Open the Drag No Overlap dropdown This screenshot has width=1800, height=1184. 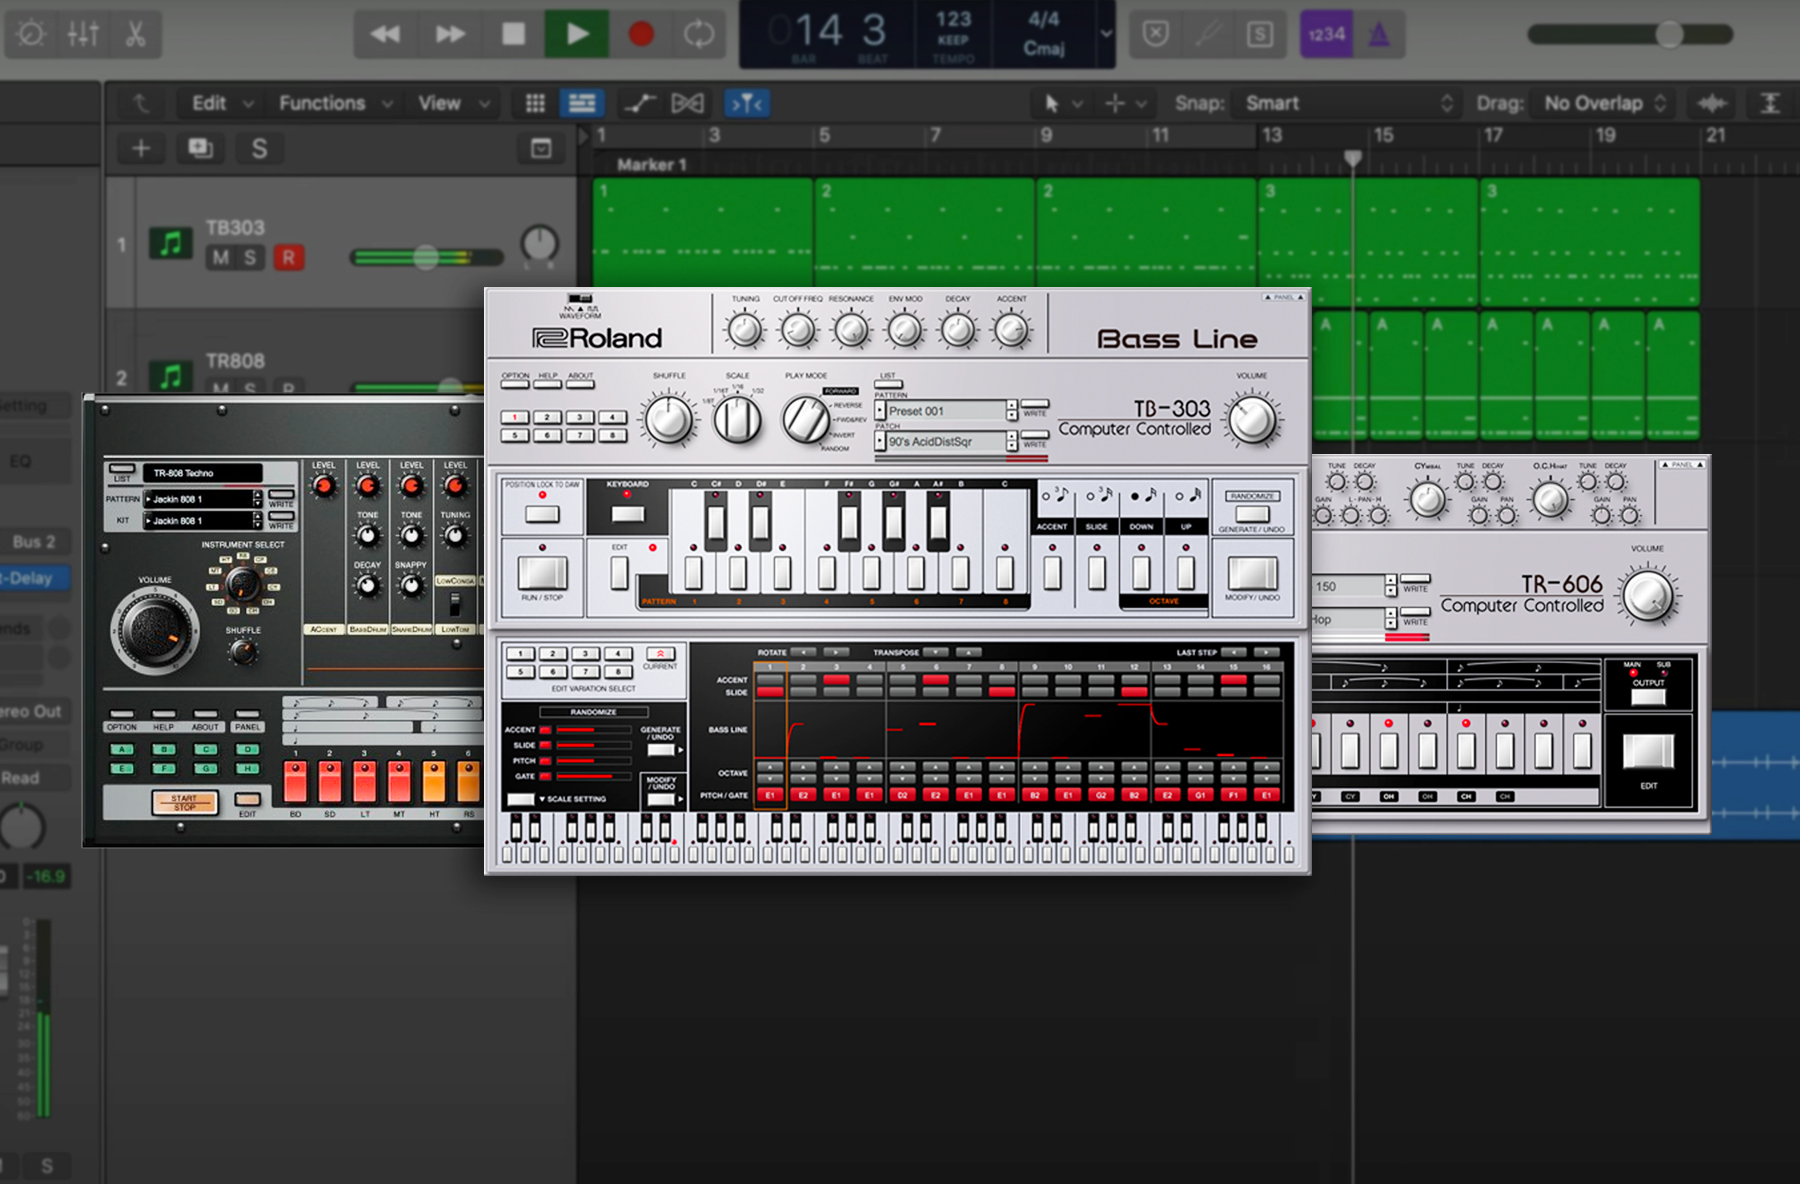pos(1600,103)
